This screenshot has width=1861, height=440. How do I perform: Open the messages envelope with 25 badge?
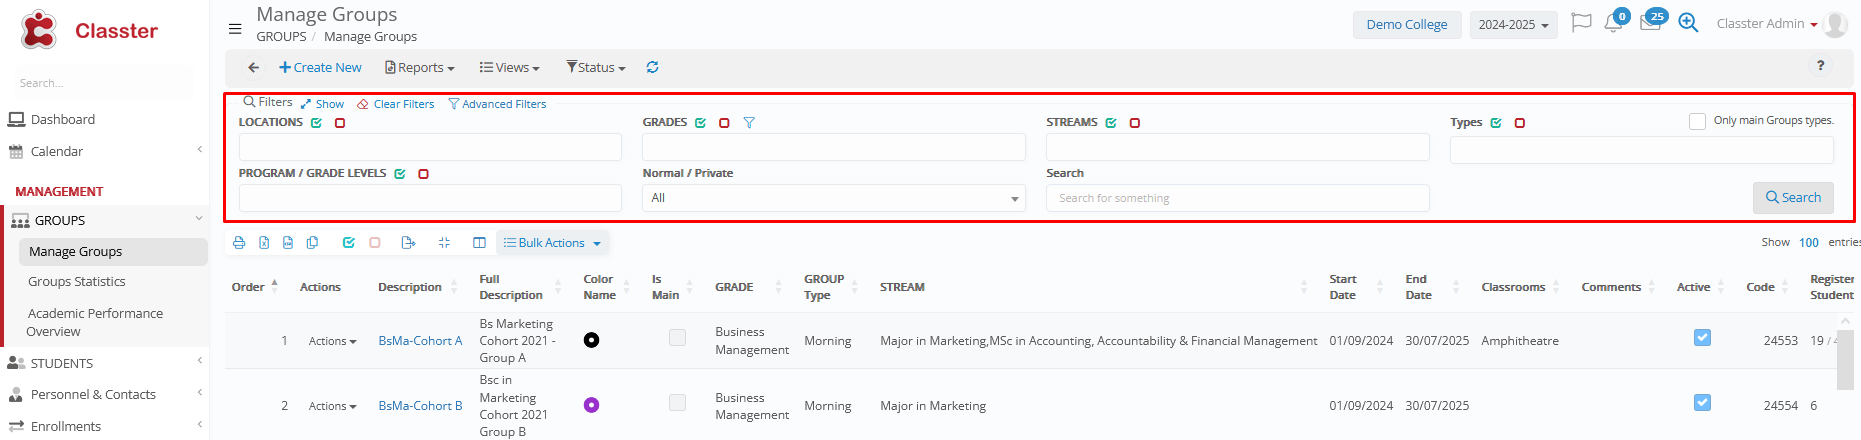1650,23
